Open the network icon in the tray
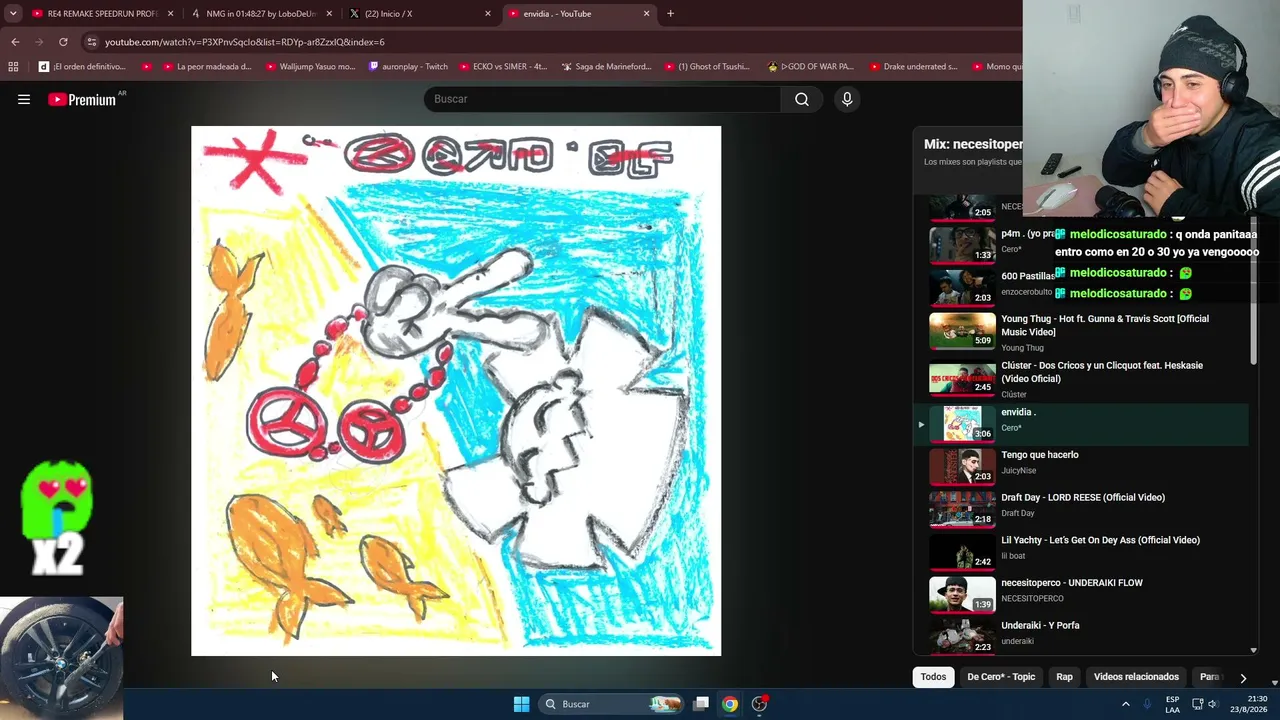This screenshot has height=720, width=1280. 1197,704
